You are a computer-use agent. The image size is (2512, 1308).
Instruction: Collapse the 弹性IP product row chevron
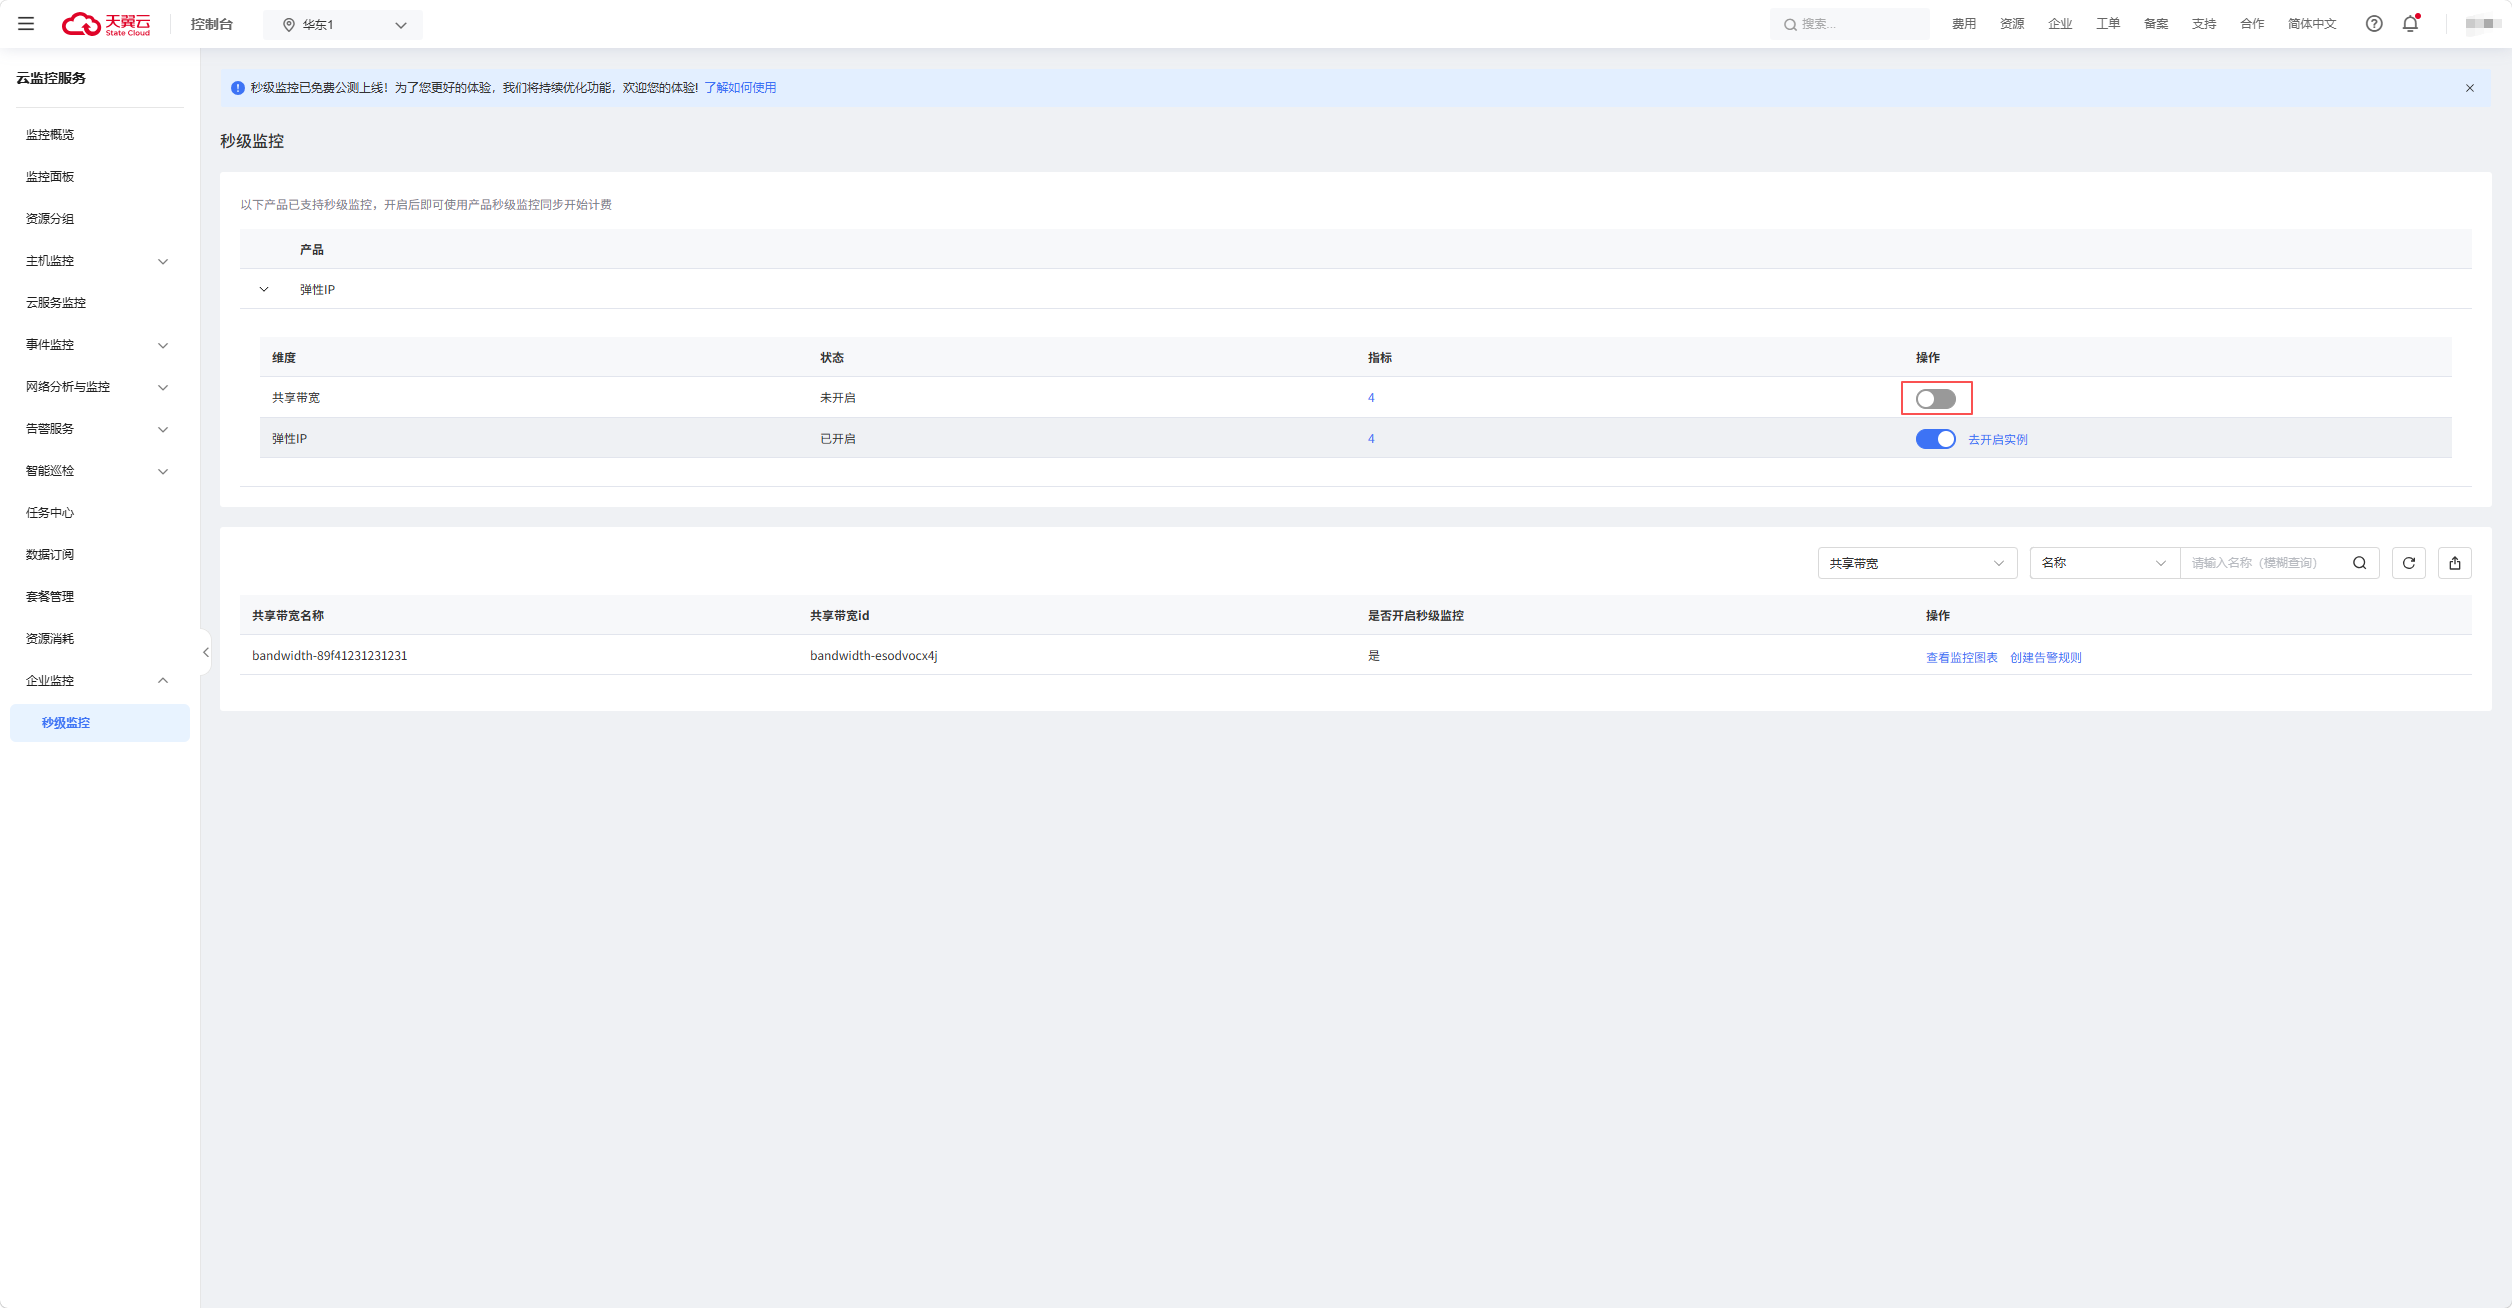(264, 289)
